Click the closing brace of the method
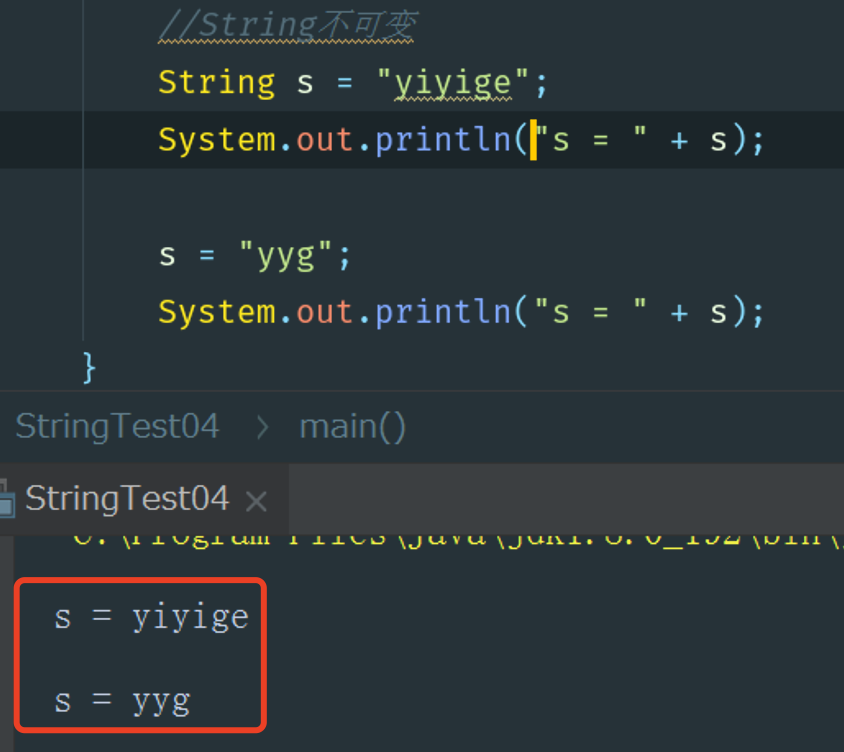The height and width of the screenshot is (752, 844). (89, 368)
